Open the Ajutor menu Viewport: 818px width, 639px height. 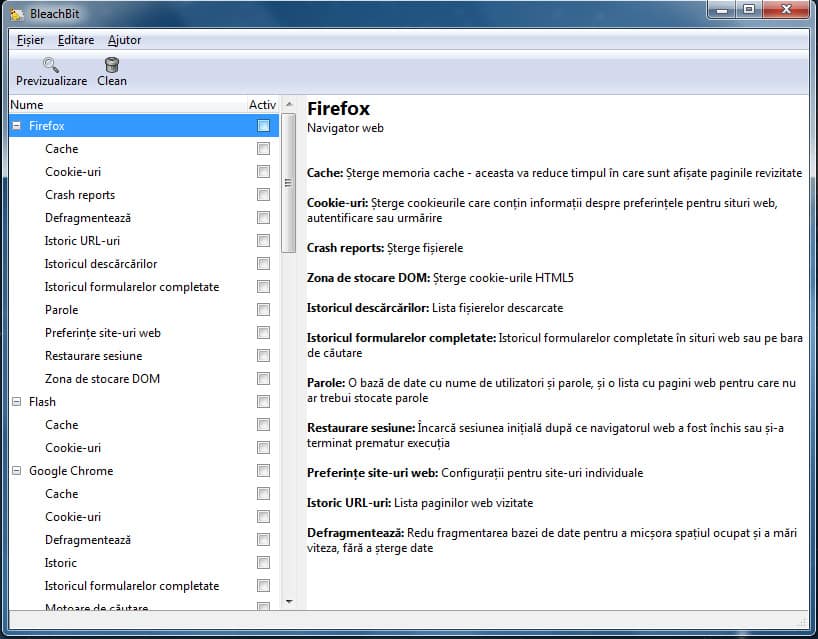[x=124, y=40]
